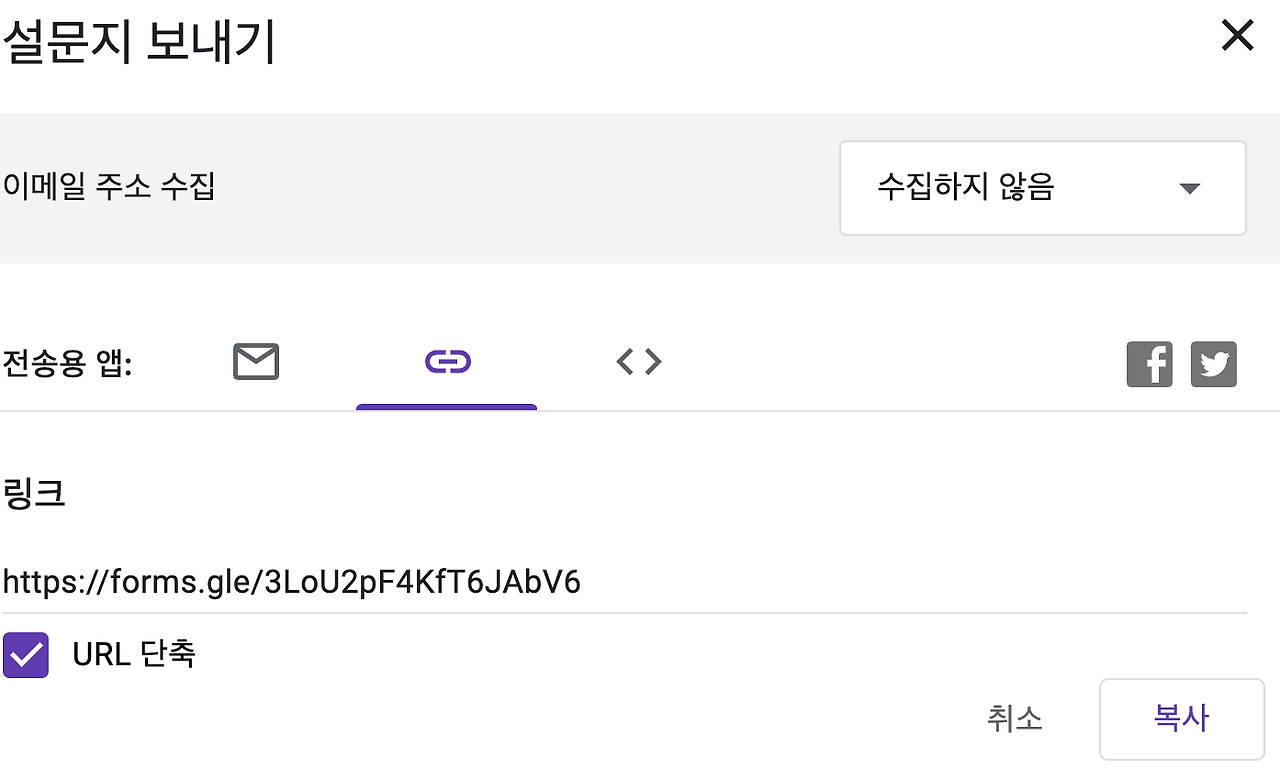Image resolution: width=1280 pixels, height=769 pixels.
Task: Close the 설문지 보내기 dialog
Action: coord(1237,35)
